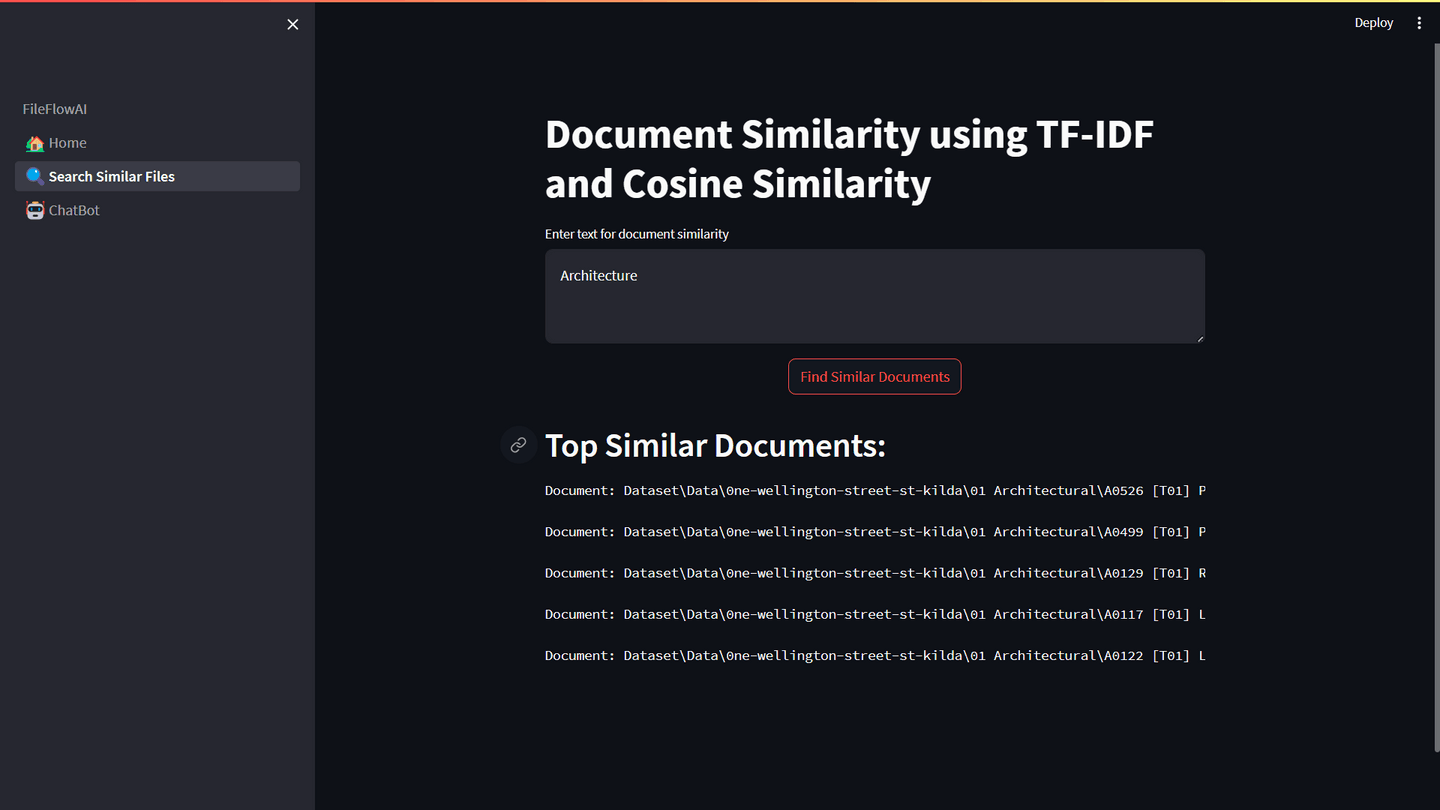Select the document result containing A0117
This screenshot has height=810, width=1440.
pos(875,614)
